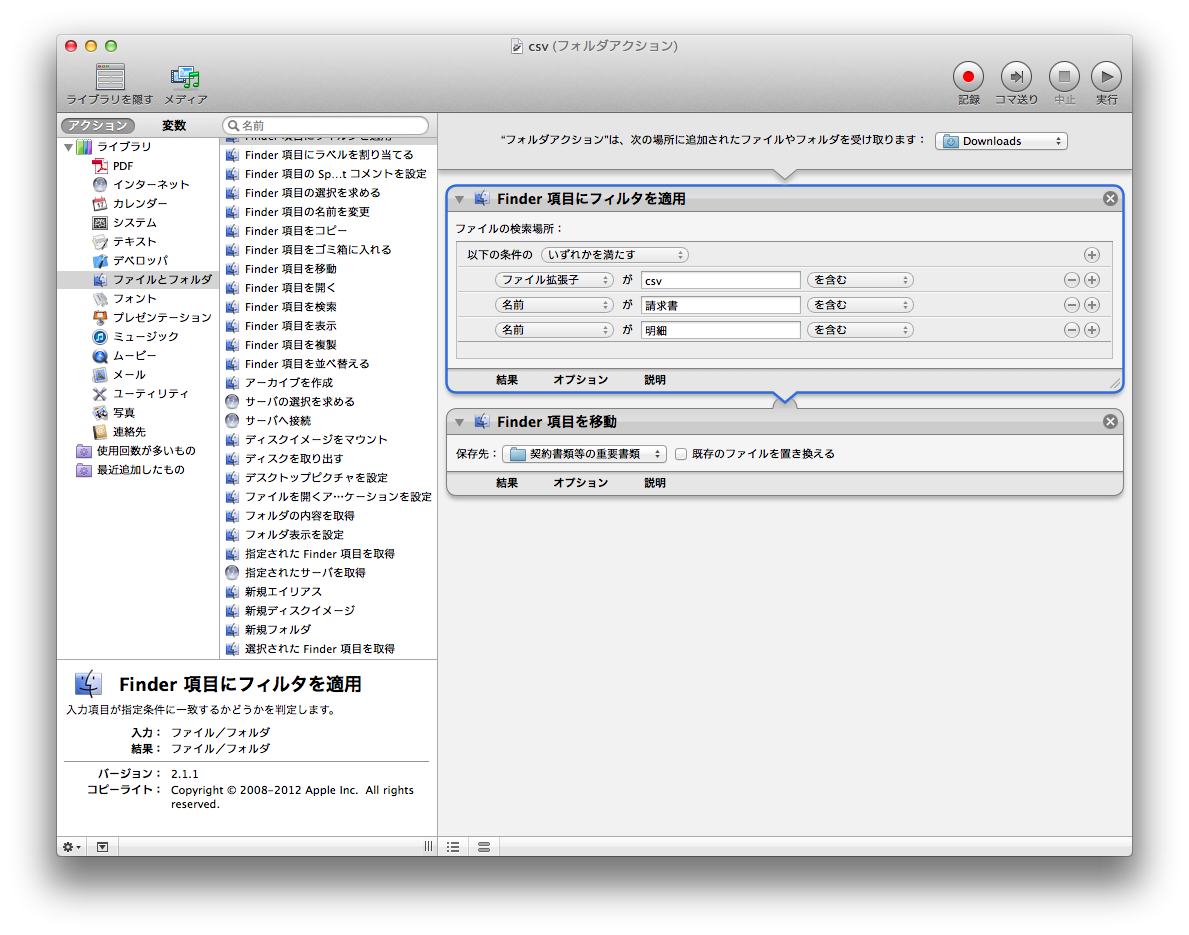Viewport: 1189px width, 935px height.
Task: Click the Record (記録) button
Action: pyautogui.click(x=967, y=77)
